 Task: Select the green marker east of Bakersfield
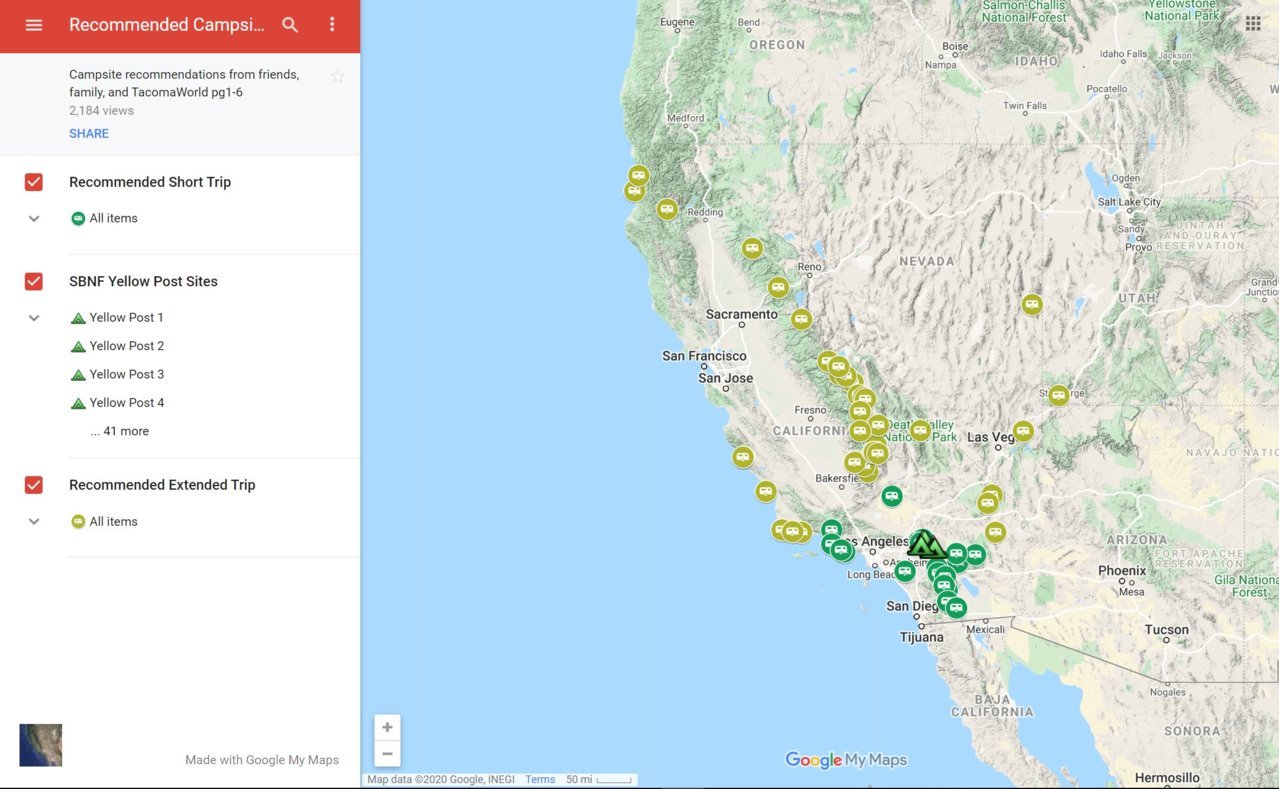892,496
